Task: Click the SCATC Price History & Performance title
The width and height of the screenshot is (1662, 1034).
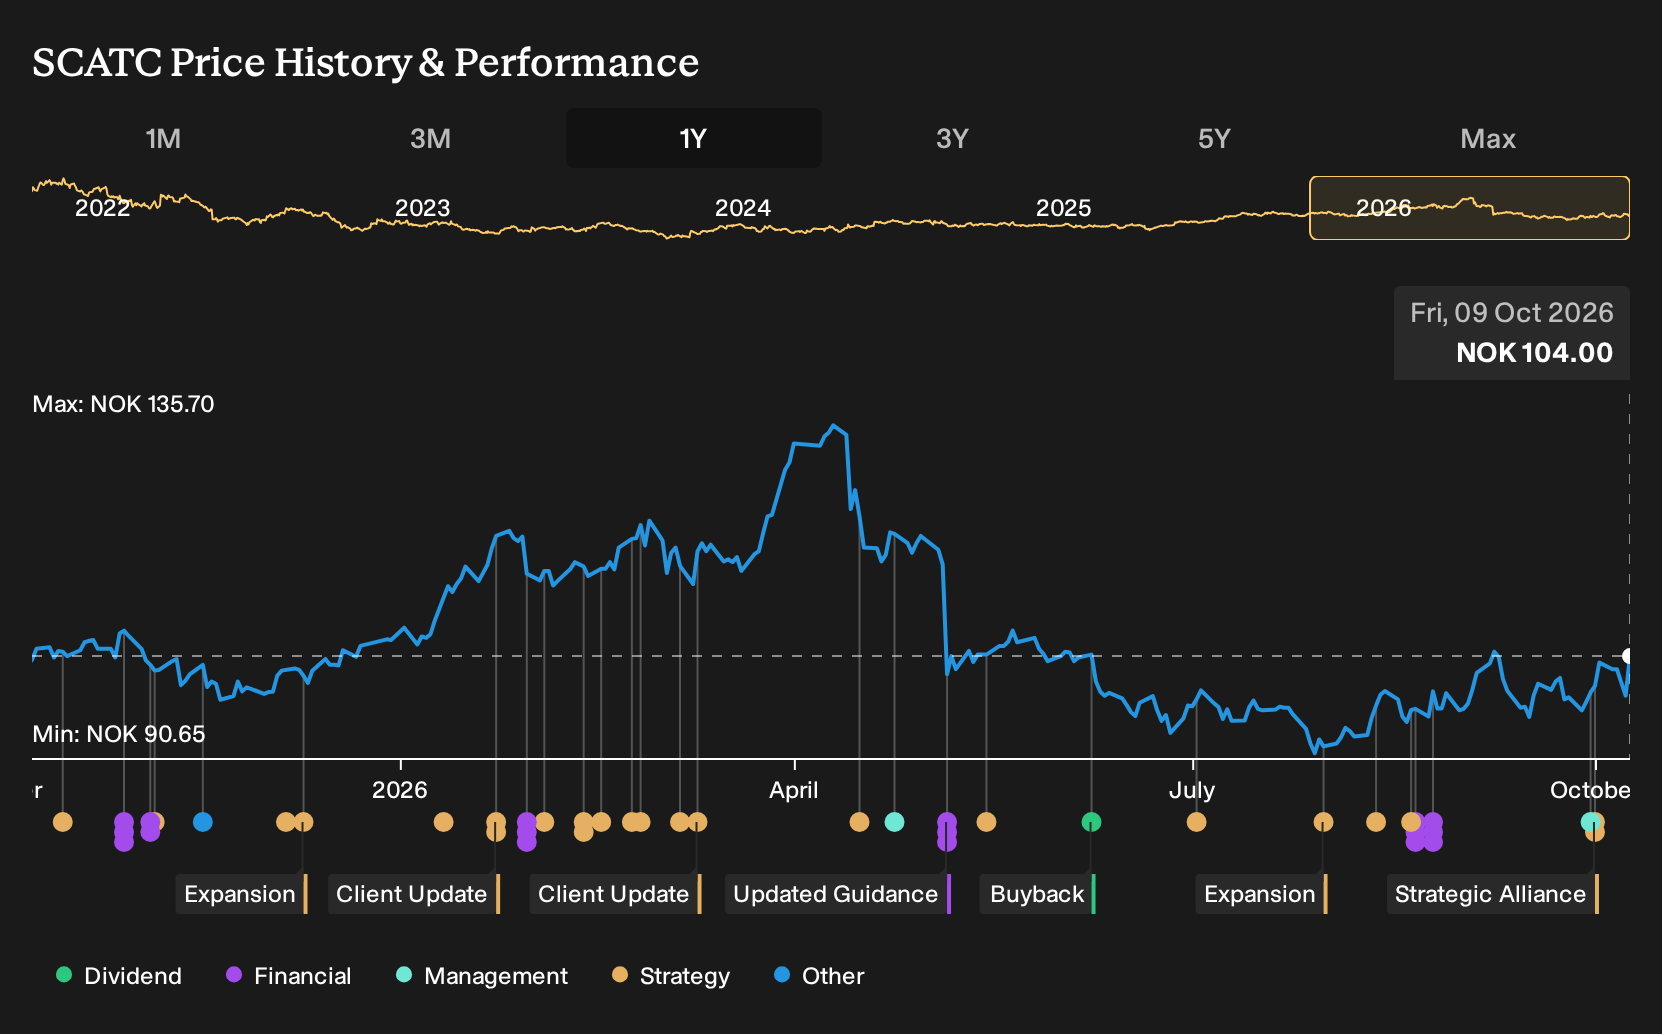Action: point(366,62)
